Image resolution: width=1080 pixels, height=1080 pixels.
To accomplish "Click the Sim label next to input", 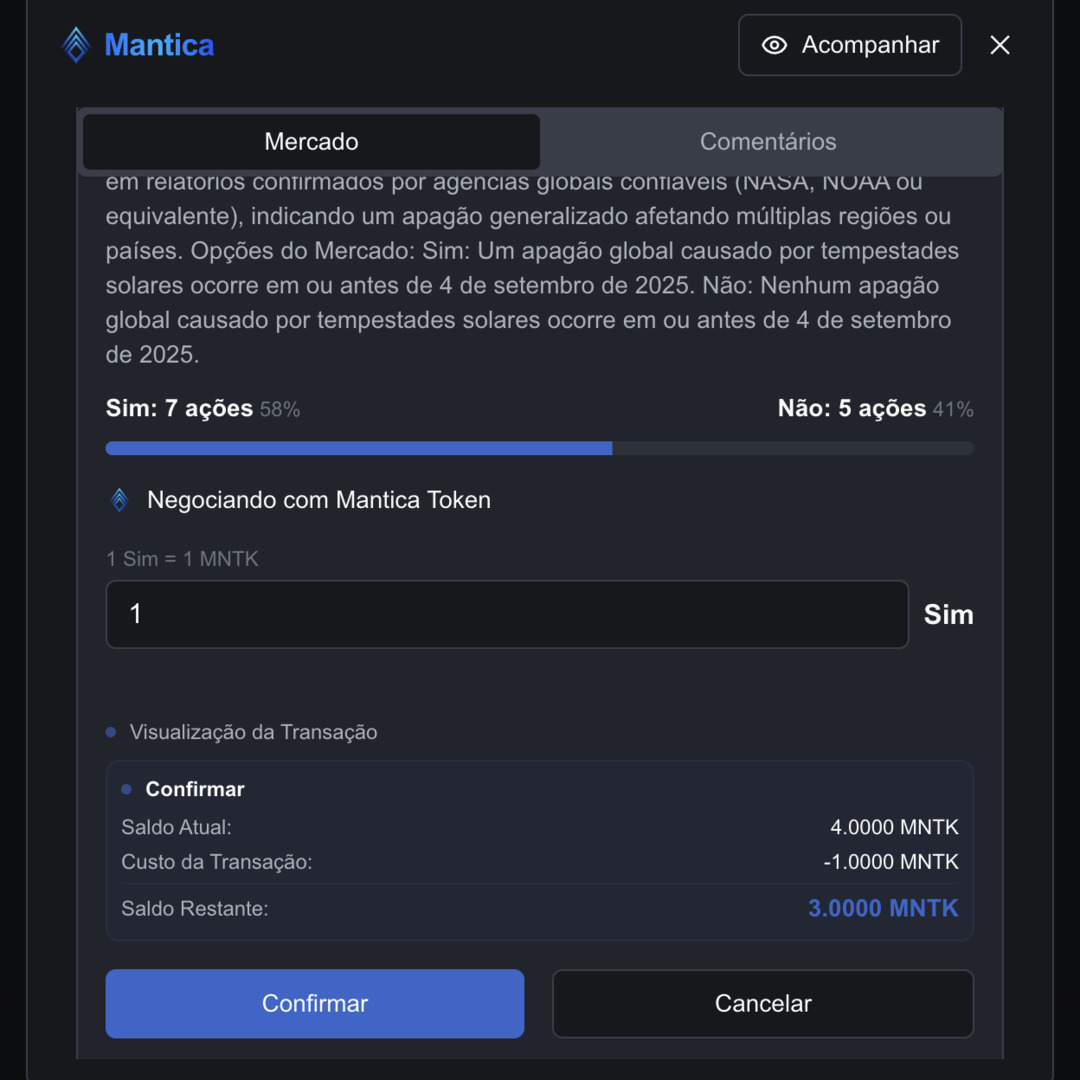I will 948,614.
